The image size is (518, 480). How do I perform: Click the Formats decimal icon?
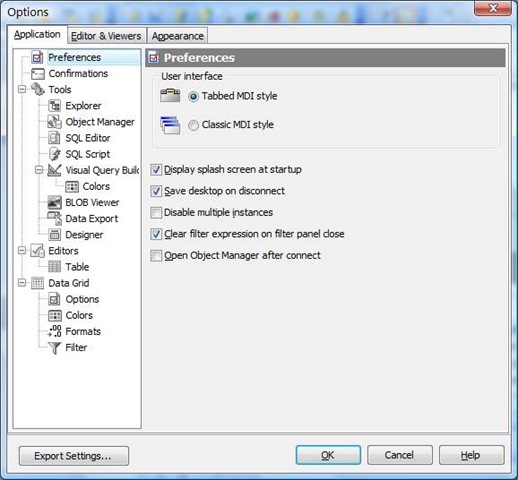pyautogui.click(x=55, y=331)
